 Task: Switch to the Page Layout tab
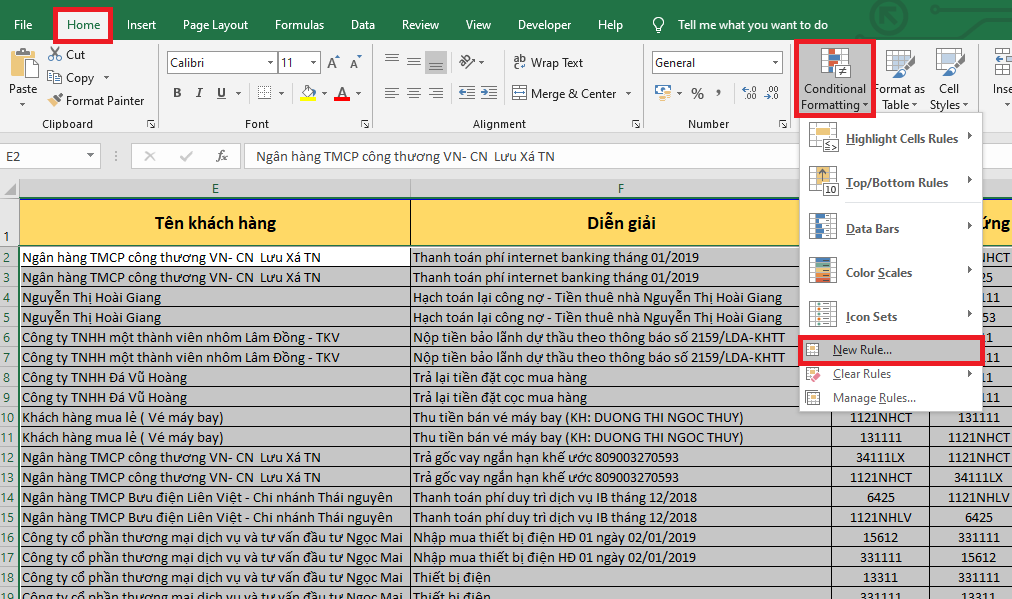215,25
